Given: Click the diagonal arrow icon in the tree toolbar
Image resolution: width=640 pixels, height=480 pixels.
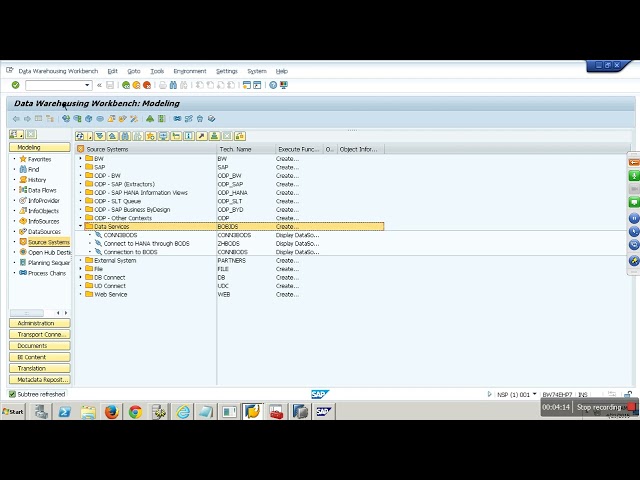Looking at the screenshot, I should 202,136.
